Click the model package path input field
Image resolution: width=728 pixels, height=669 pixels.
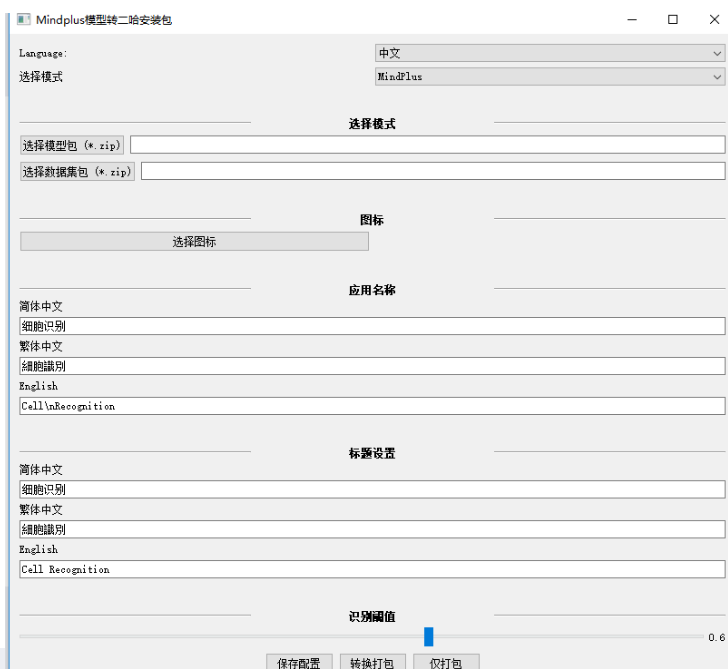click(x=427, y=145)
